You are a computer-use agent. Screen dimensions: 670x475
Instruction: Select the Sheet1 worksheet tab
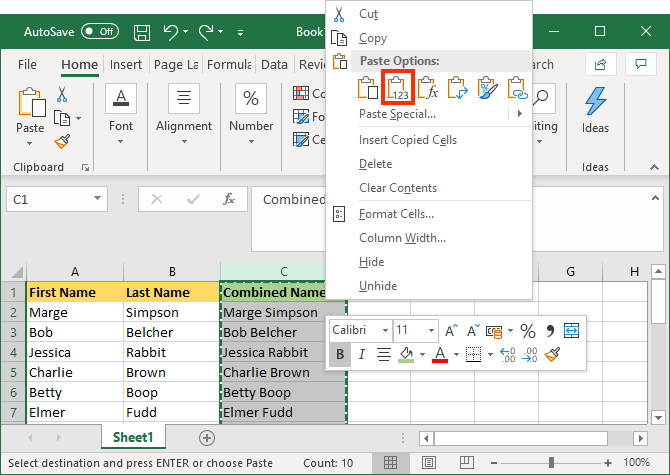[x=132, y=437]
